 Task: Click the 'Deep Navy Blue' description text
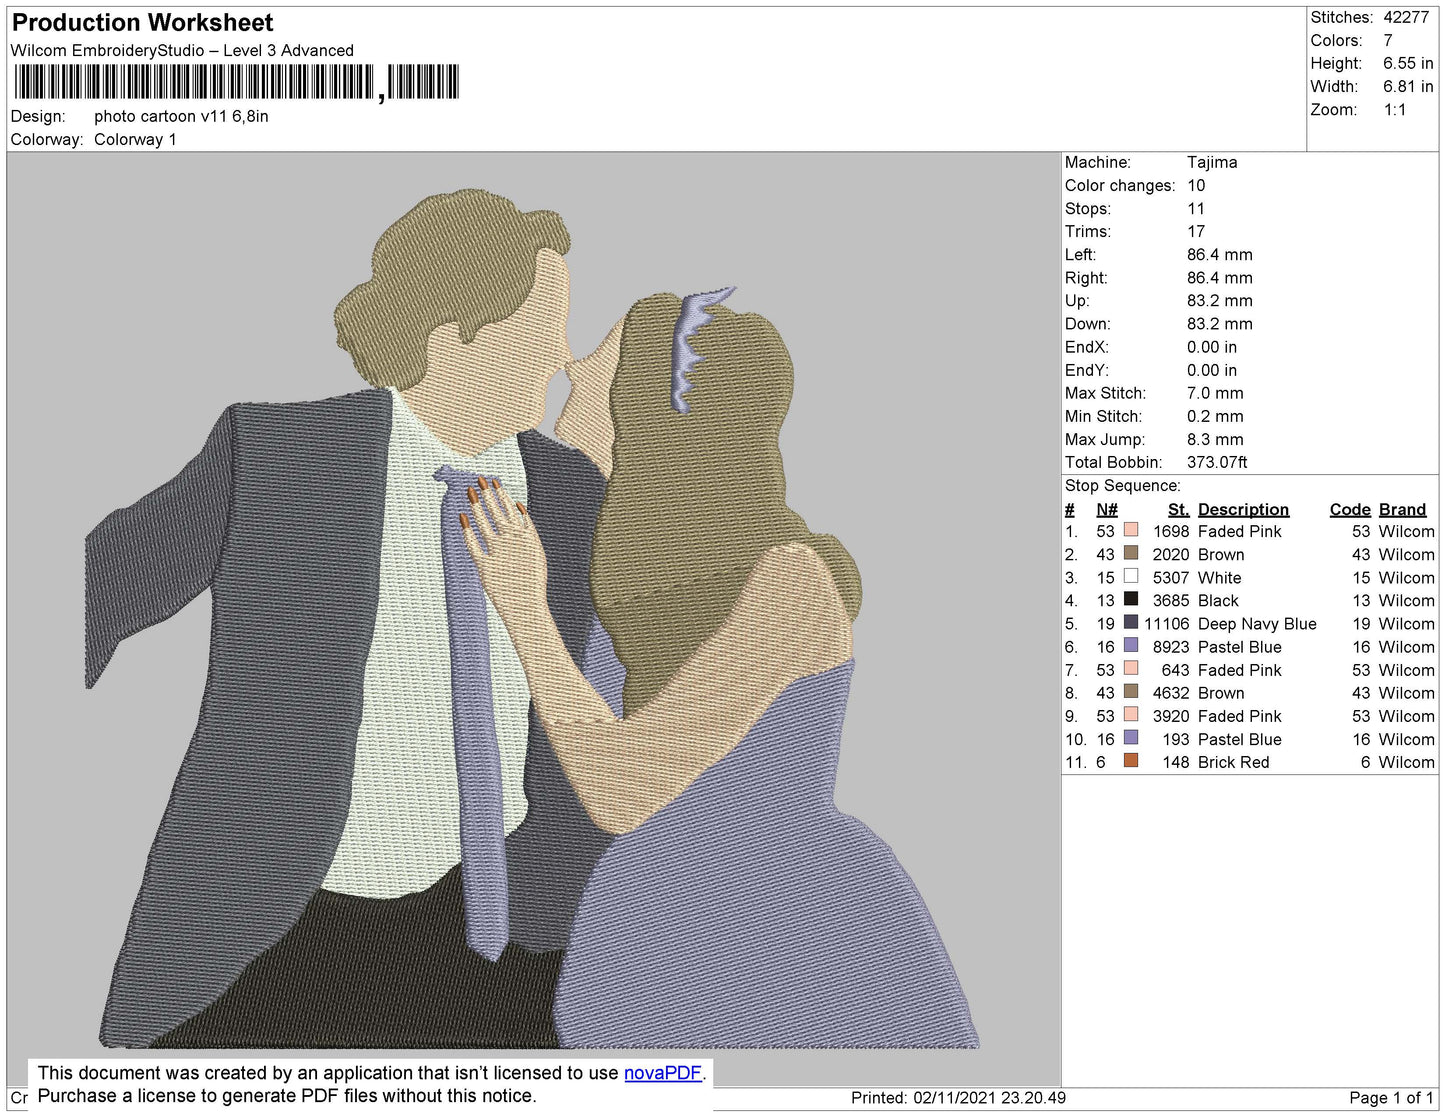point(1257,623)
